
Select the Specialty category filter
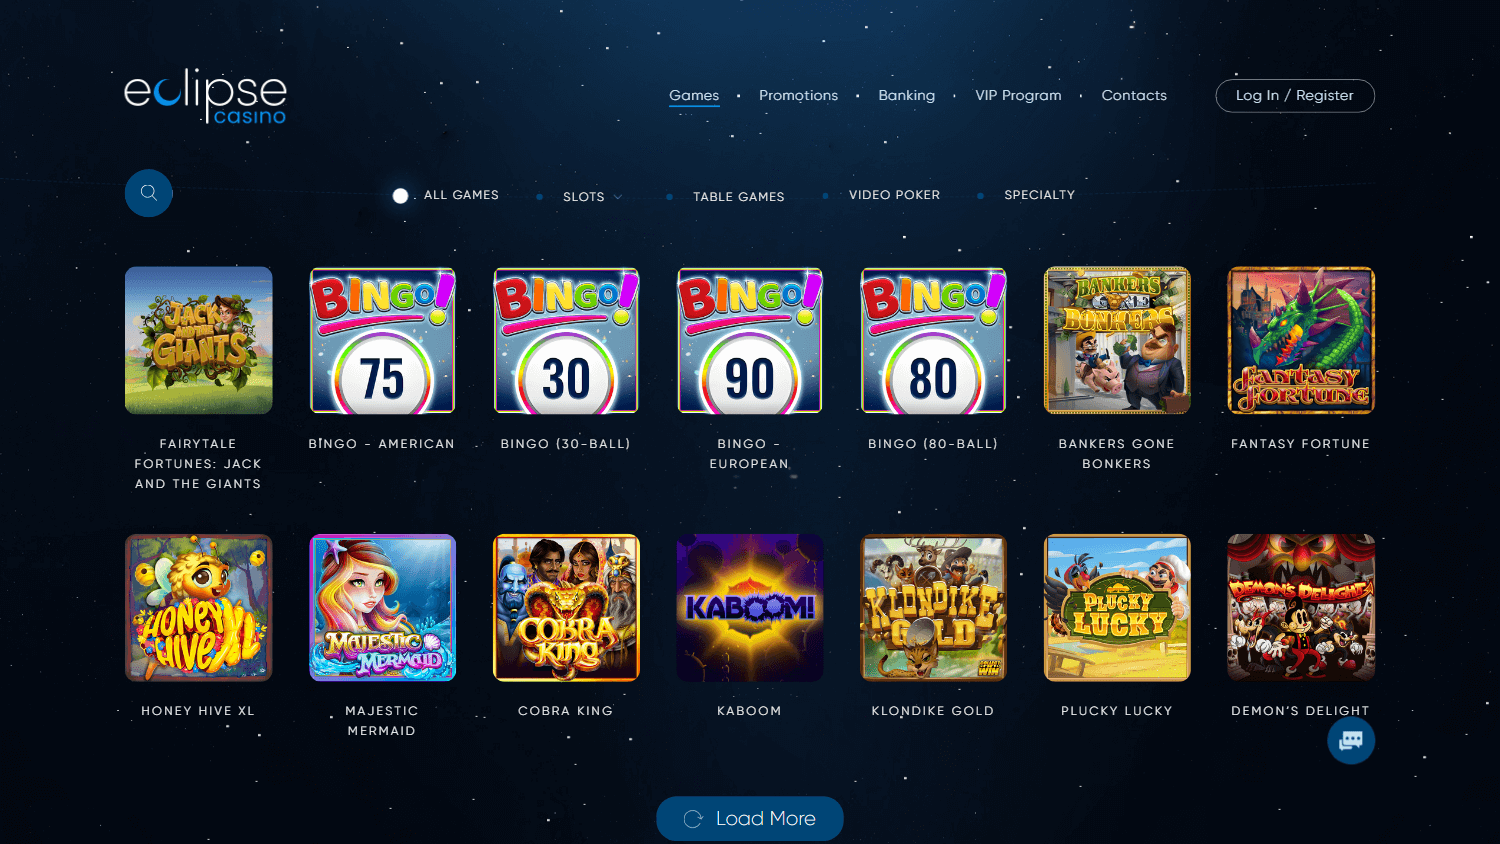1039,195
